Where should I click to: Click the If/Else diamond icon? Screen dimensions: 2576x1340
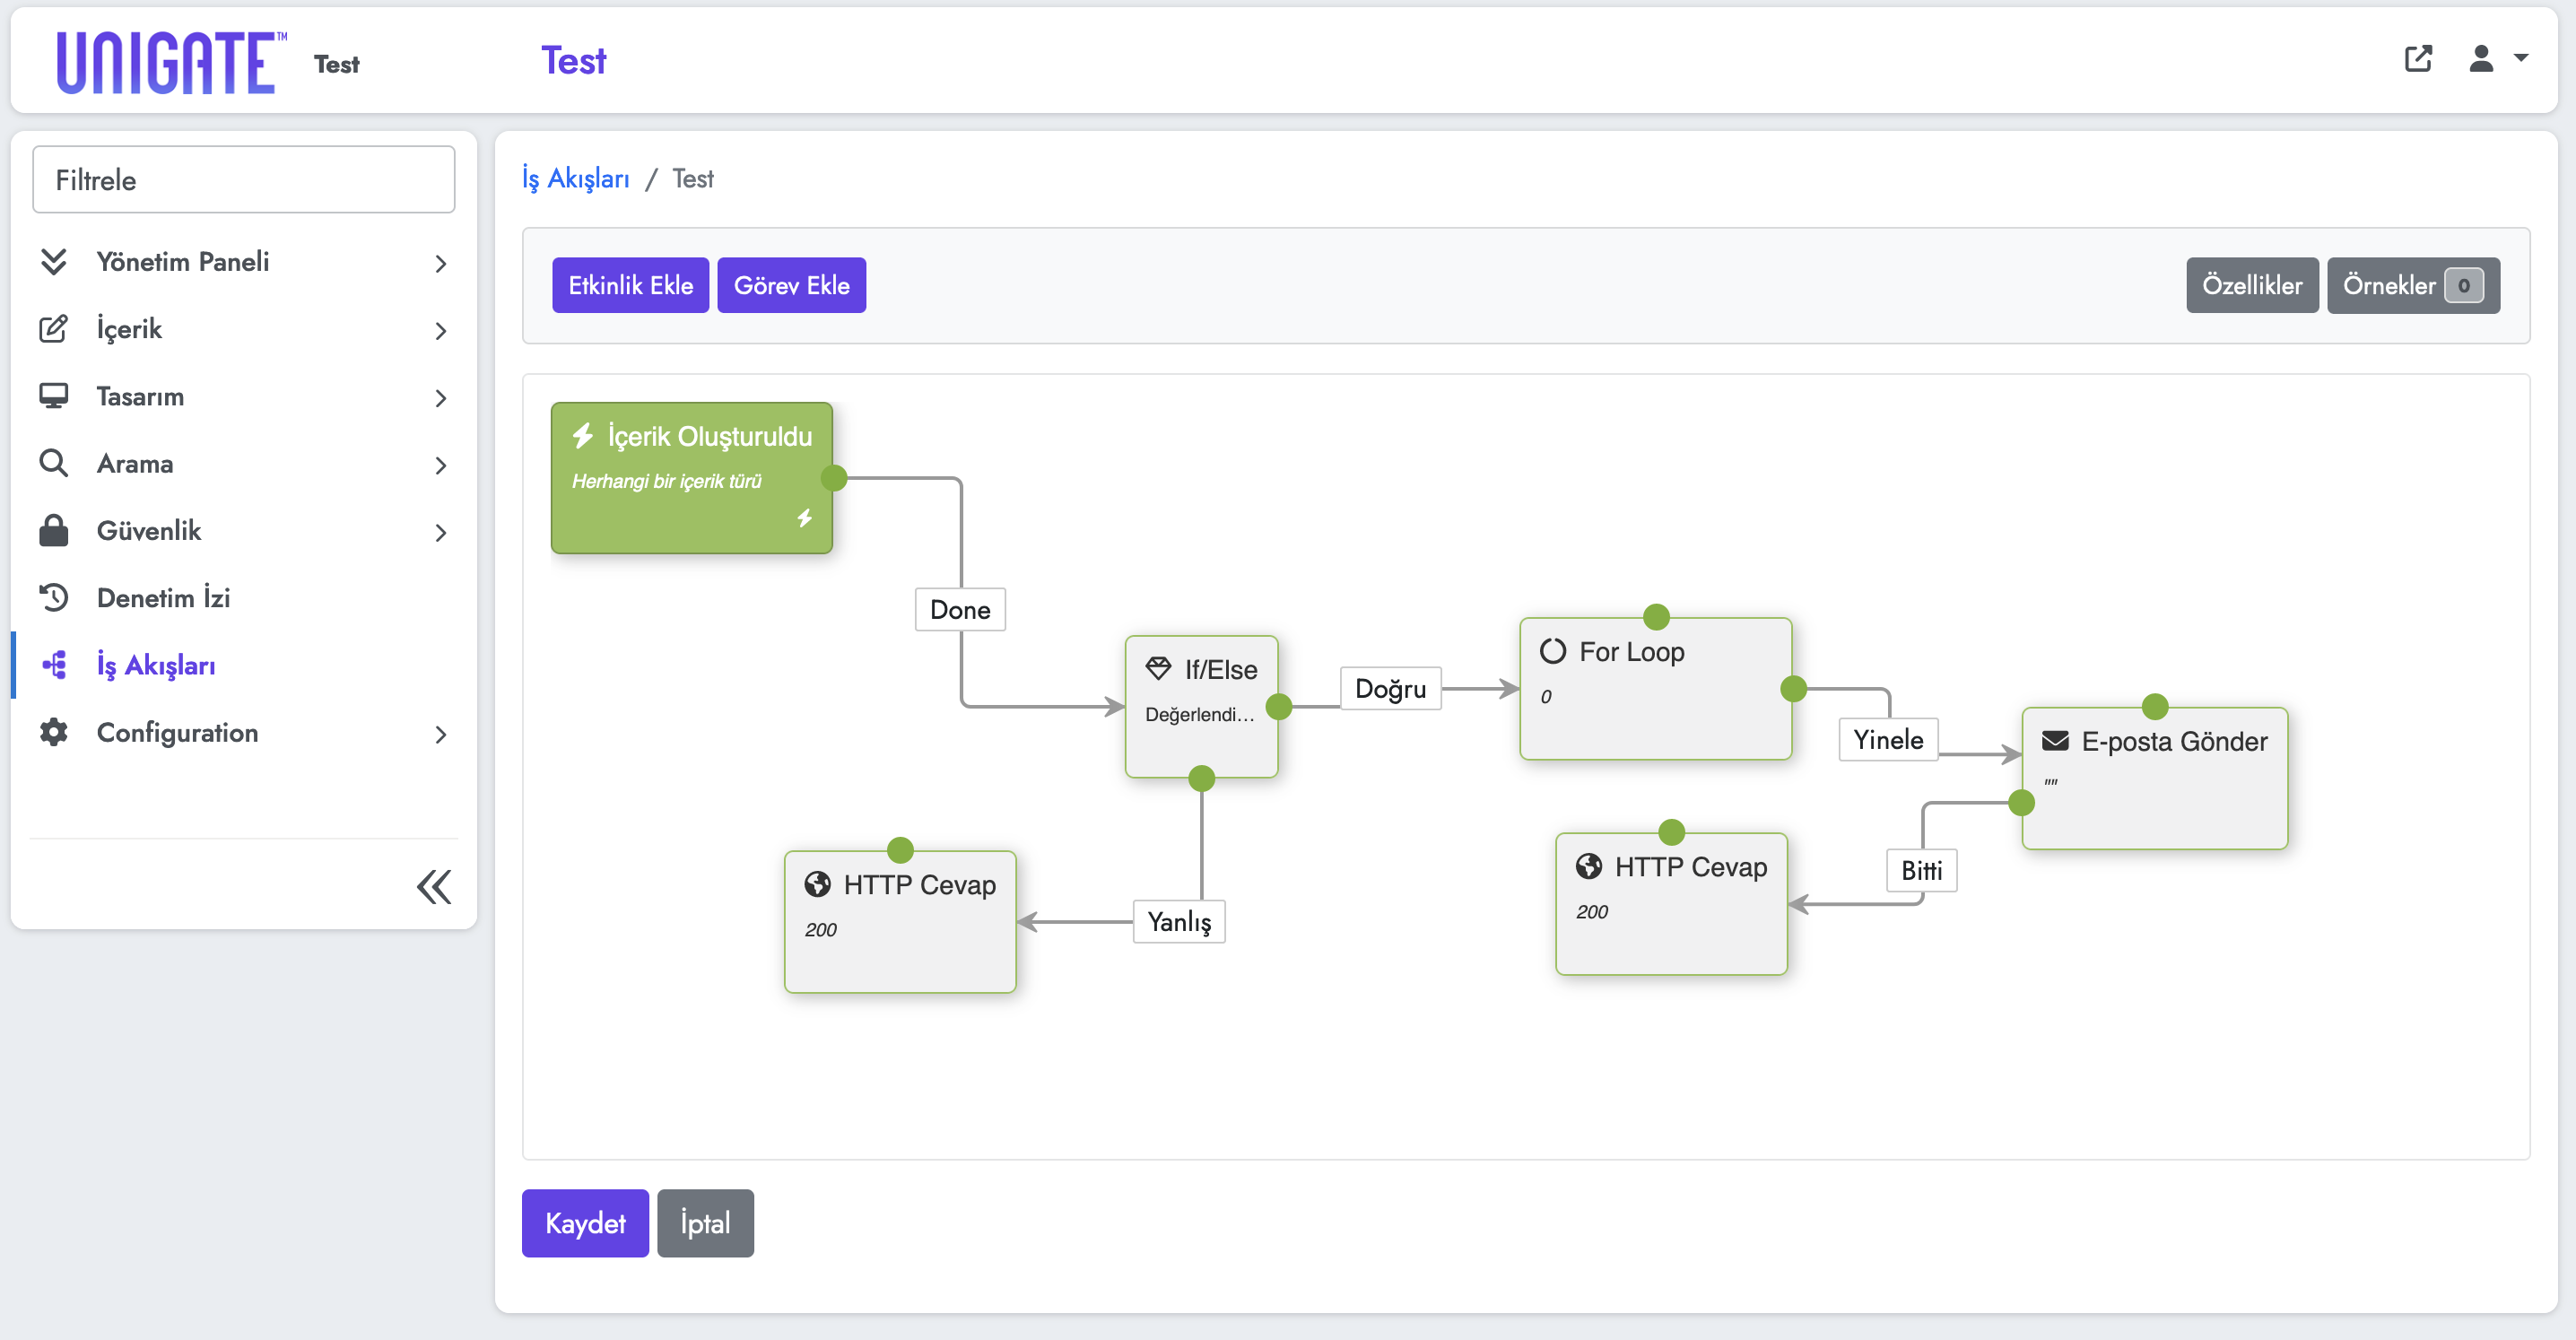point(1158,669)
